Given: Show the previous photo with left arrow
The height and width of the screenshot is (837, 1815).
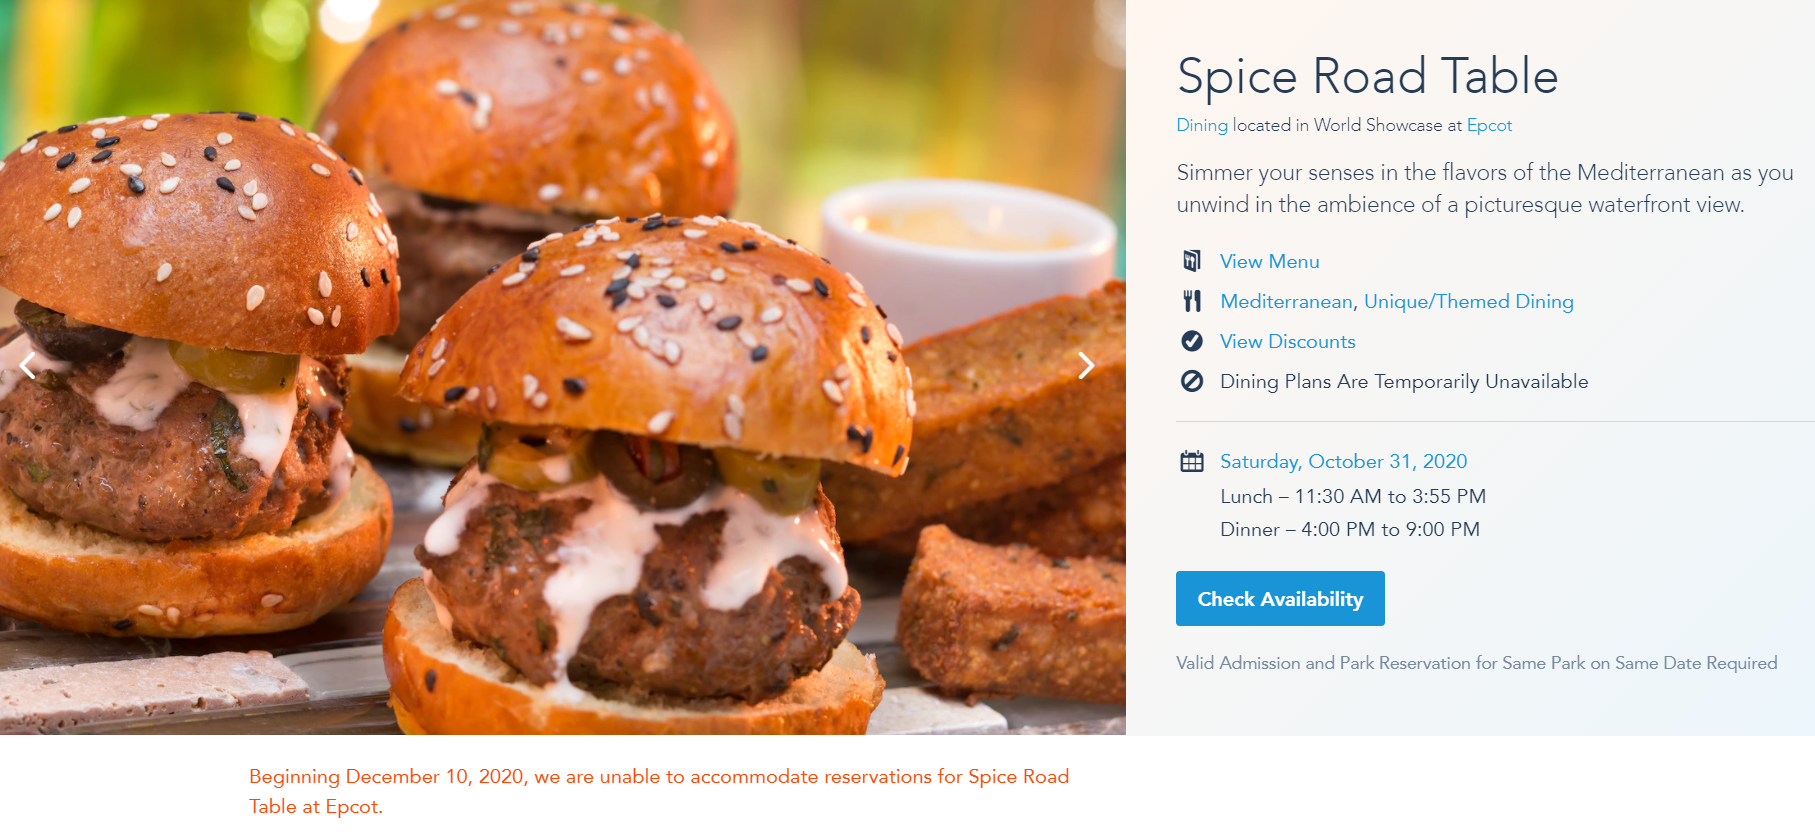Looking at the screenshot, I should (x=28, y=366).
